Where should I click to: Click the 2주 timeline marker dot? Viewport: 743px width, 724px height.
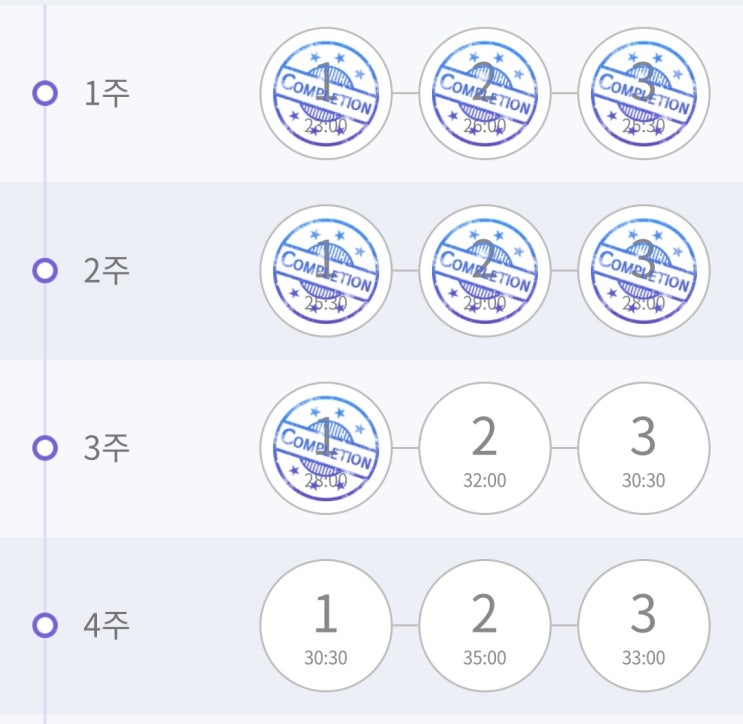point(44,271)
